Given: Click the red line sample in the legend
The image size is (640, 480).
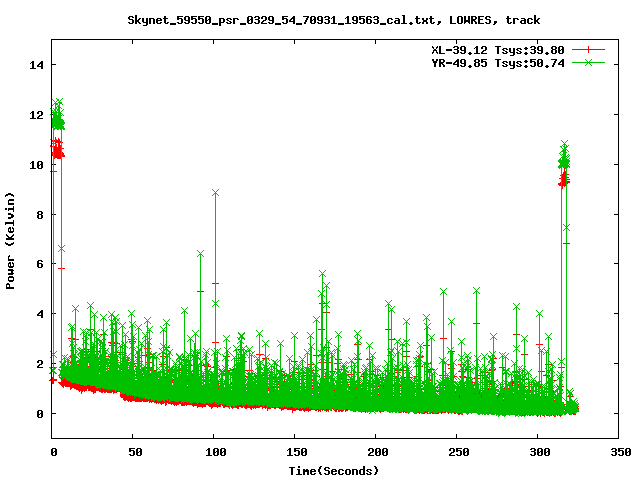Looking at the screenshot, I should coord(588,50).
